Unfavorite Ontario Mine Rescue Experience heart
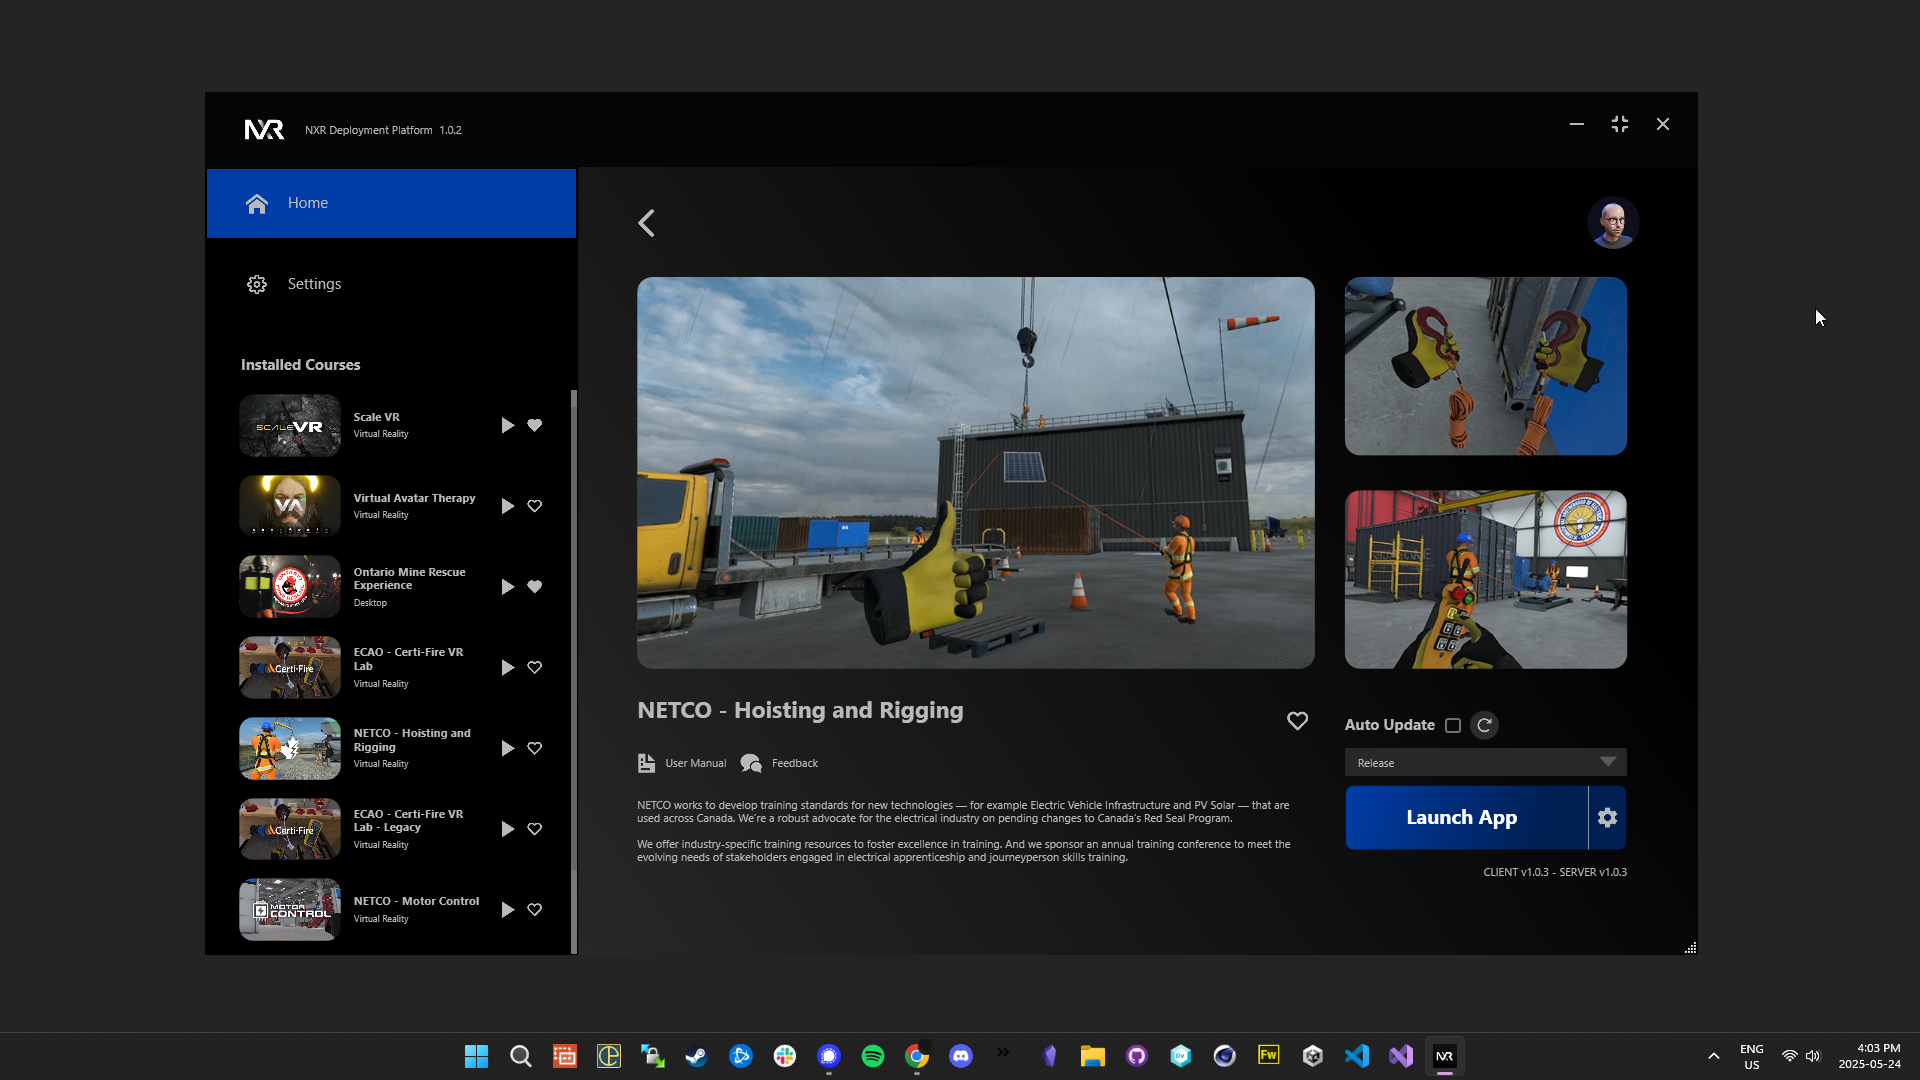 [x=535, y=587]
